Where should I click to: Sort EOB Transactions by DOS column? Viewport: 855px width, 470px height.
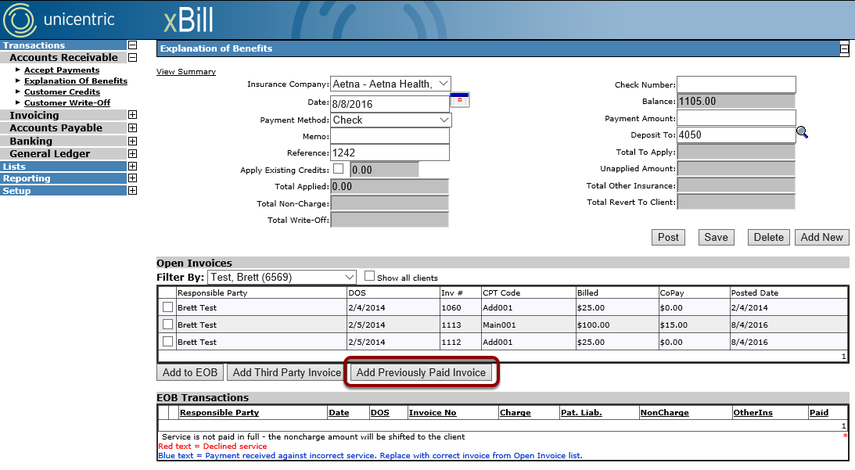(380, 412)
